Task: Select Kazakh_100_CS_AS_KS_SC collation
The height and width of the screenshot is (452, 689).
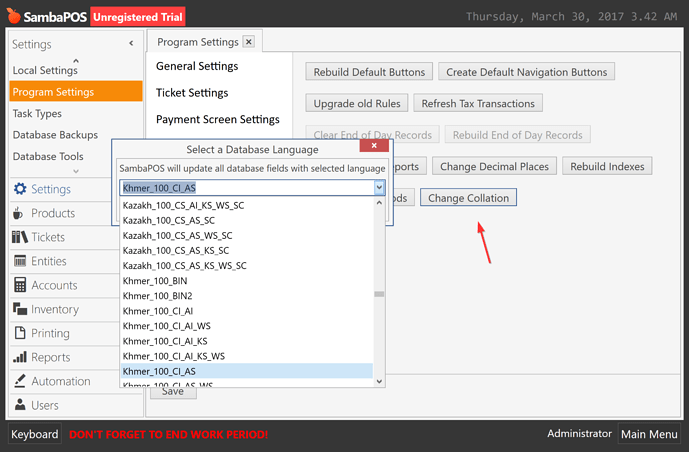Action: (247, 250)
